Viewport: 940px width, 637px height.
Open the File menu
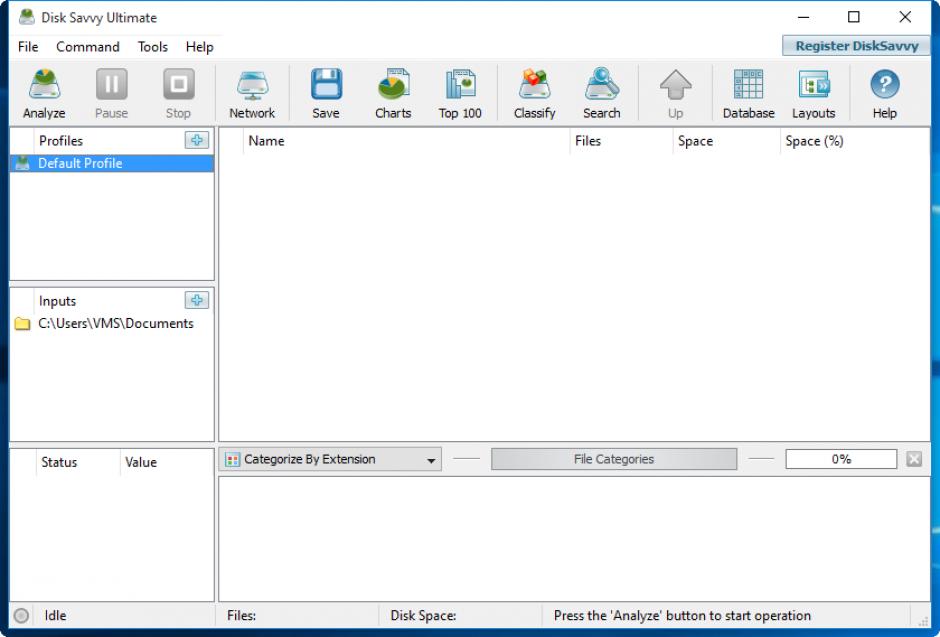[28, 47]
